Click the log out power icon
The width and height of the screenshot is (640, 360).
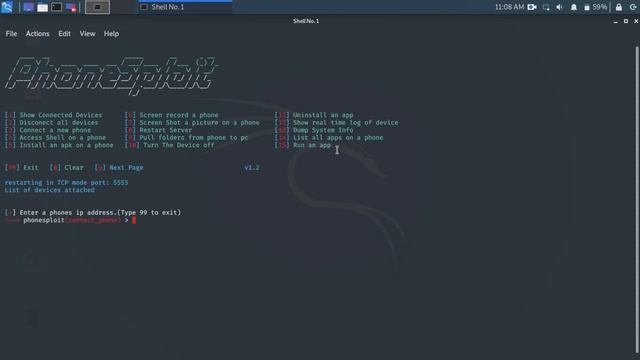[x=633, y=7]
